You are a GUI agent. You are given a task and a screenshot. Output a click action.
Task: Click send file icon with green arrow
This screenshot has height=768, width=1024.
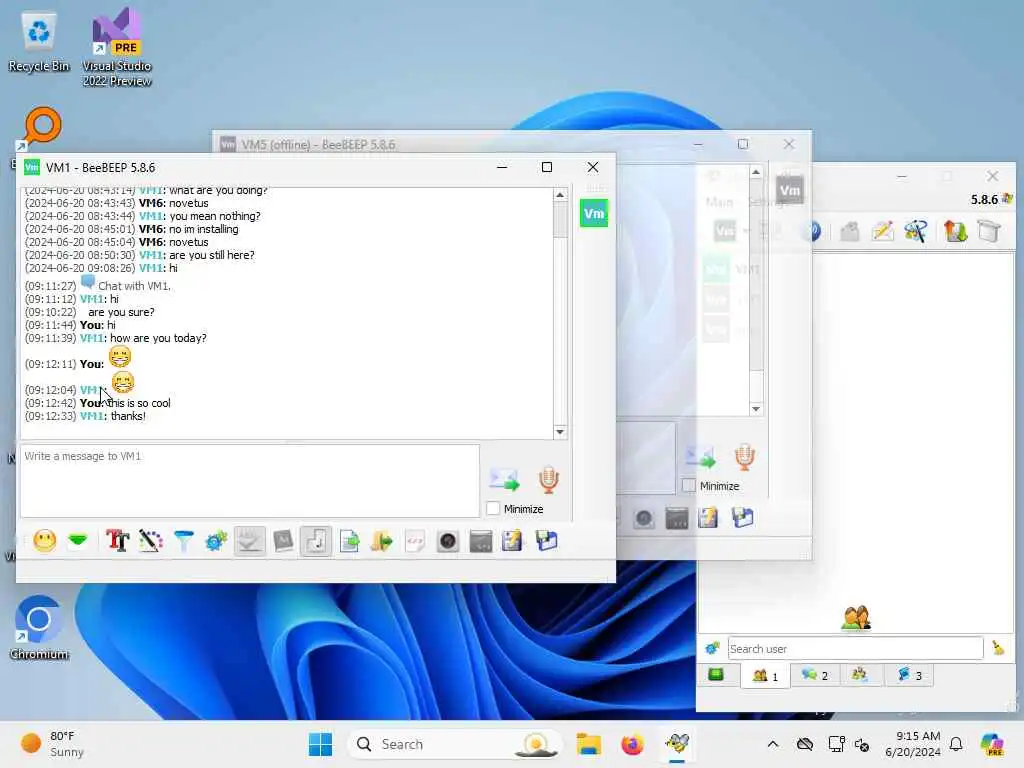click(x=349, y=541)
